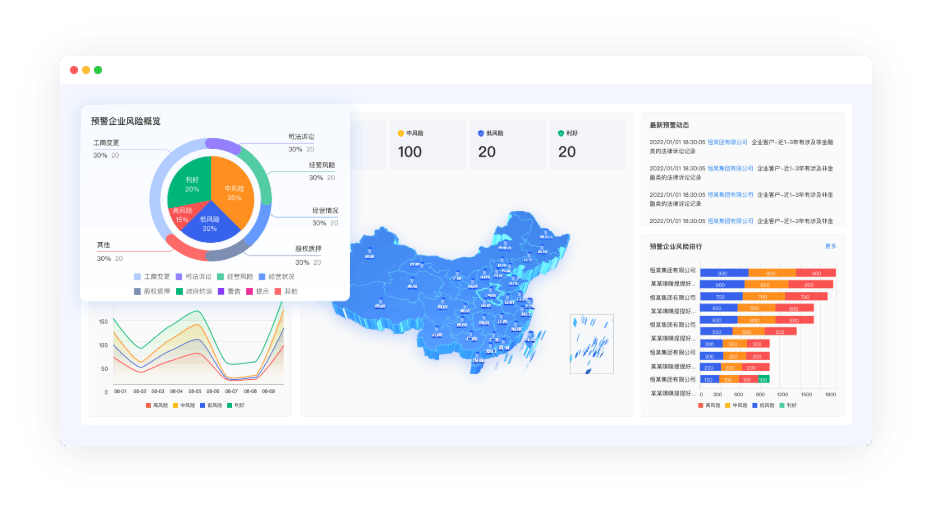932x510 pixels.
Task: Click the yellow shield icon on 中风险 card
Action: (x=401, y=134)
